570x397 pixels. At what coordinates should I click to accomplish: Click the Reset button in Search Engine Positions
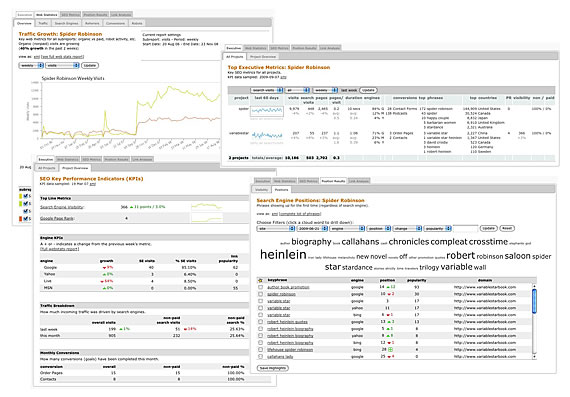(507, 228)
